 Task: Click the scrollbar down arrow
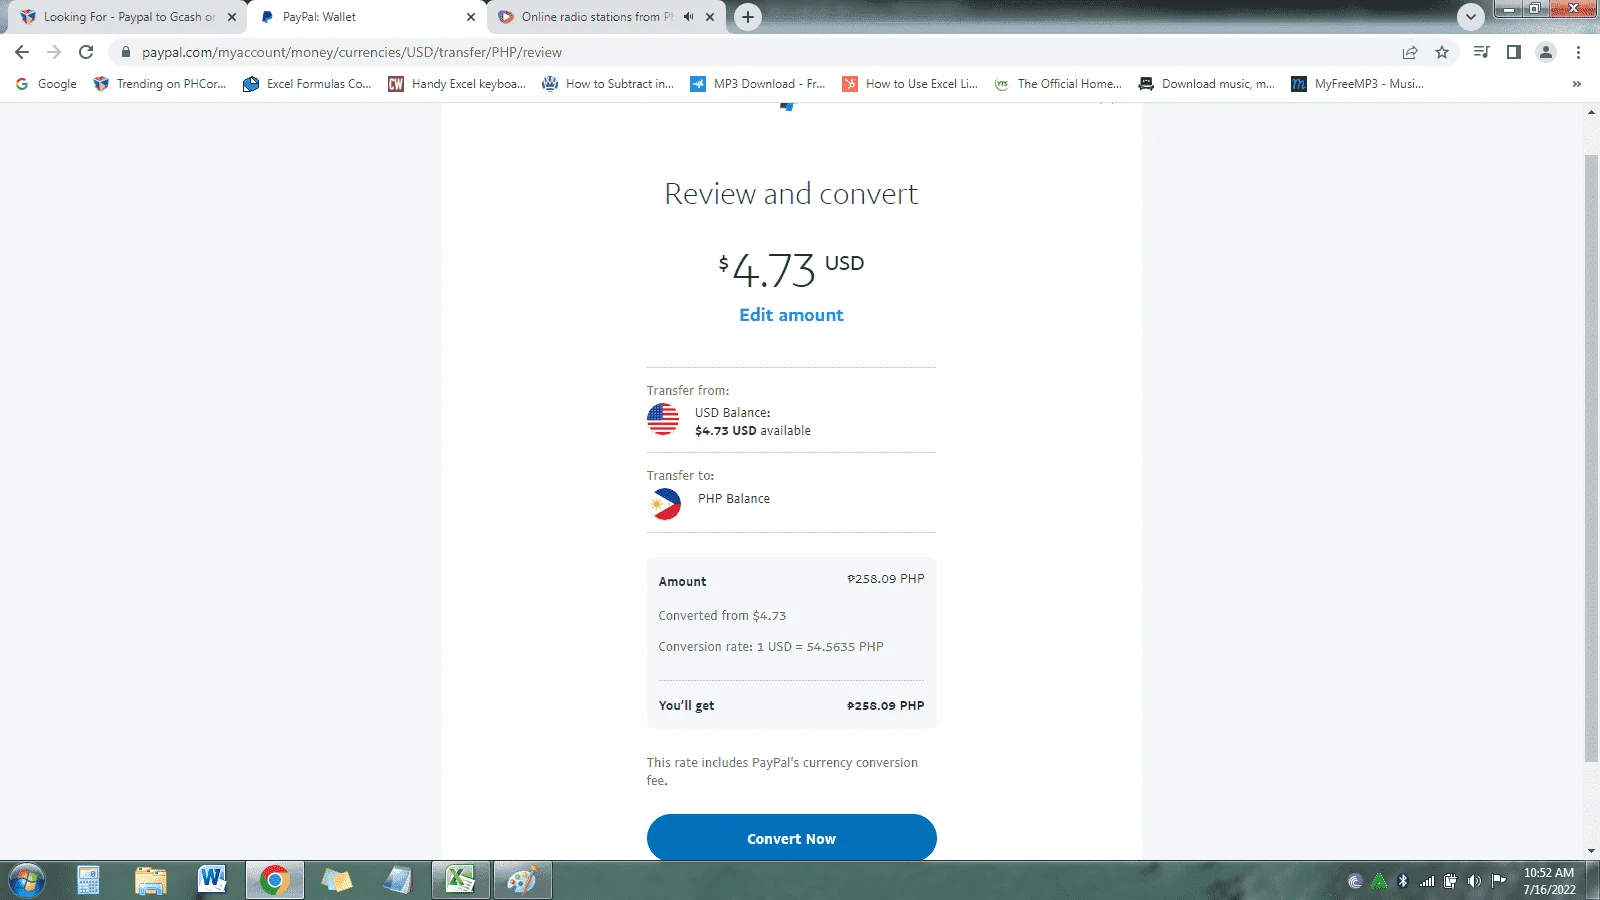point(1591,851)
